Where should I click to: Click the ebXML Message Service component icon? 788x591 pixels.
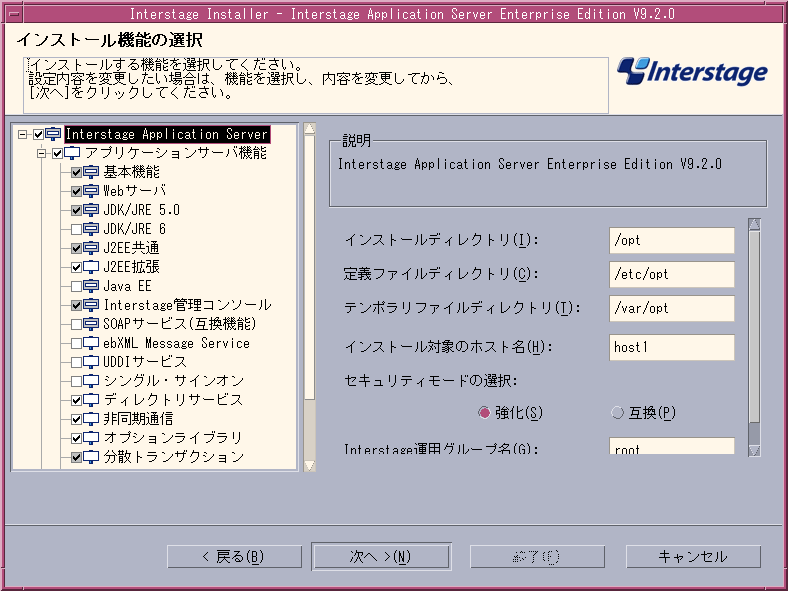(91, 343)
